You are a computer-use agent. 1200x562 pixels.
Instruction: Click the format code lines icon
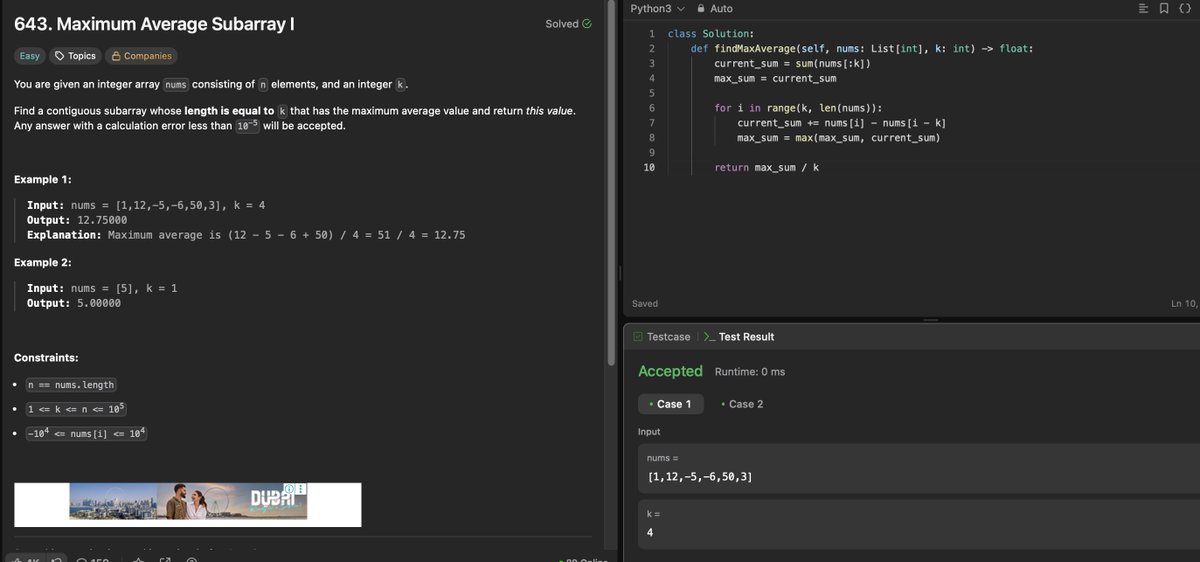coord(1143,9)
